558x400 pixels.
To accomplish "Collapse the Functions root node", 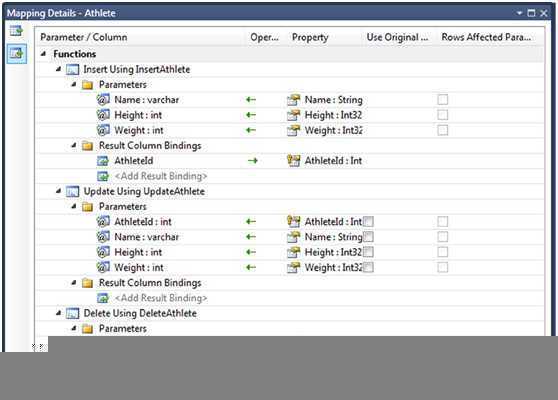I will coord(43,54).
